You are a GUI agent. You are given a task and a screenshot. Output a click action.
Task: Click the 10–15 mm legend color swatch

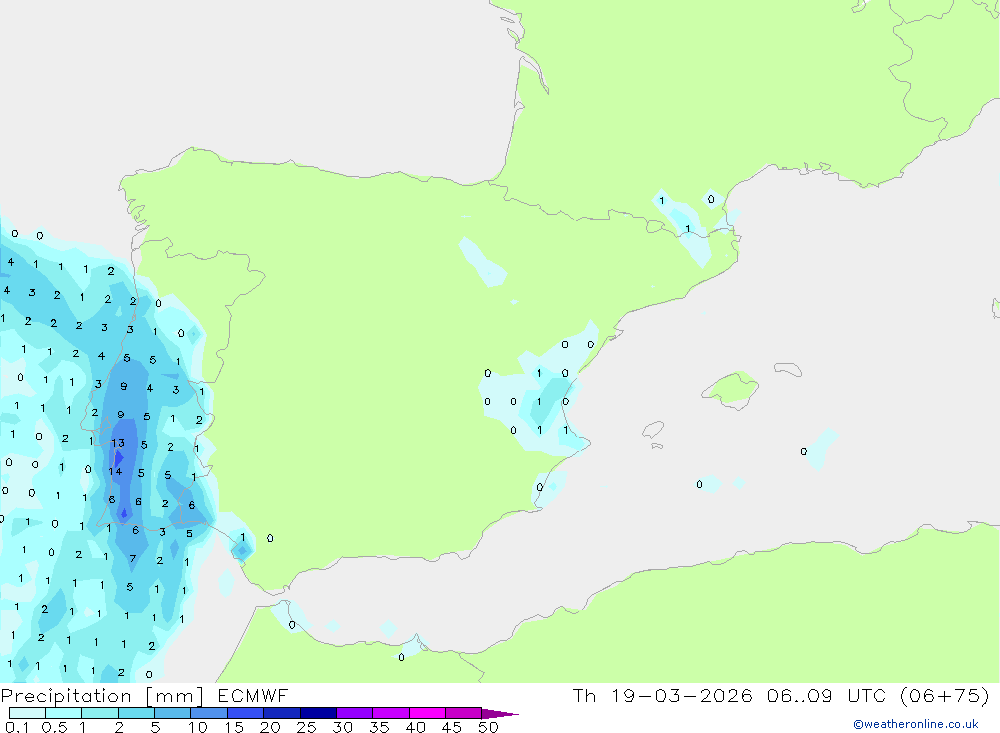(x=209, y=713)
